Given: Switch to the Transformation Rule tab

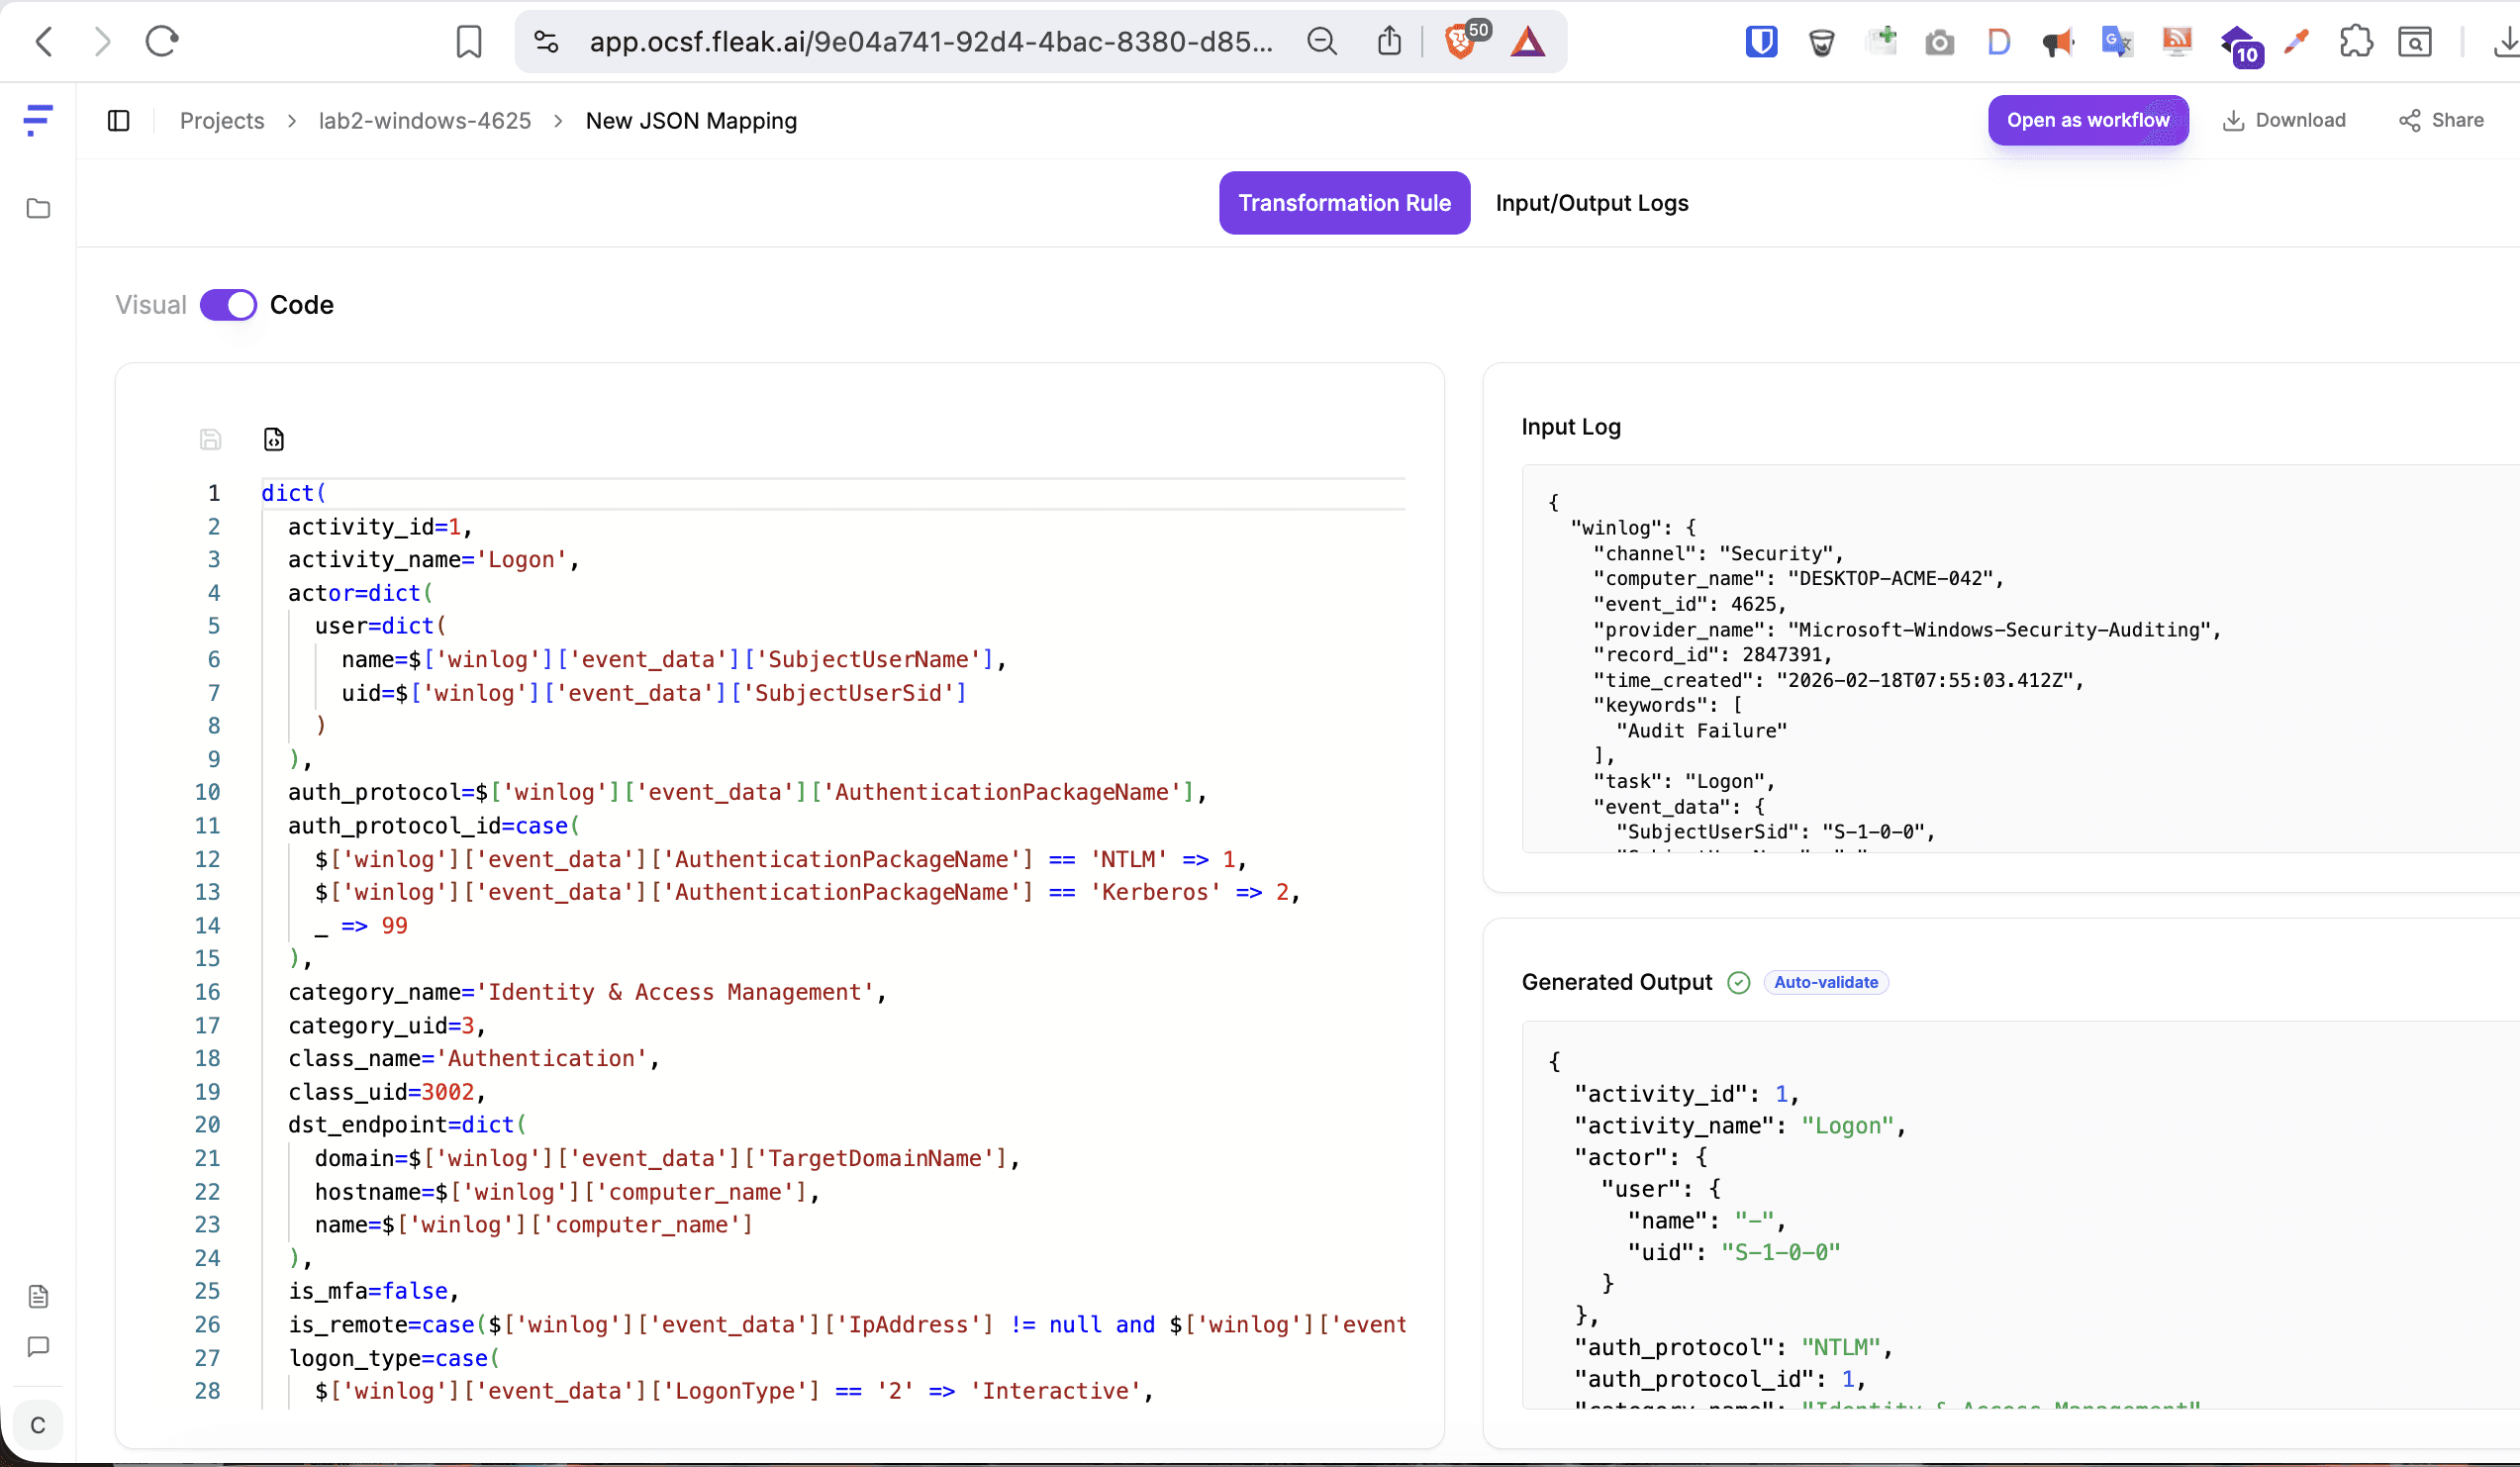Looking at the screenshot, I should coord(1344,203).
